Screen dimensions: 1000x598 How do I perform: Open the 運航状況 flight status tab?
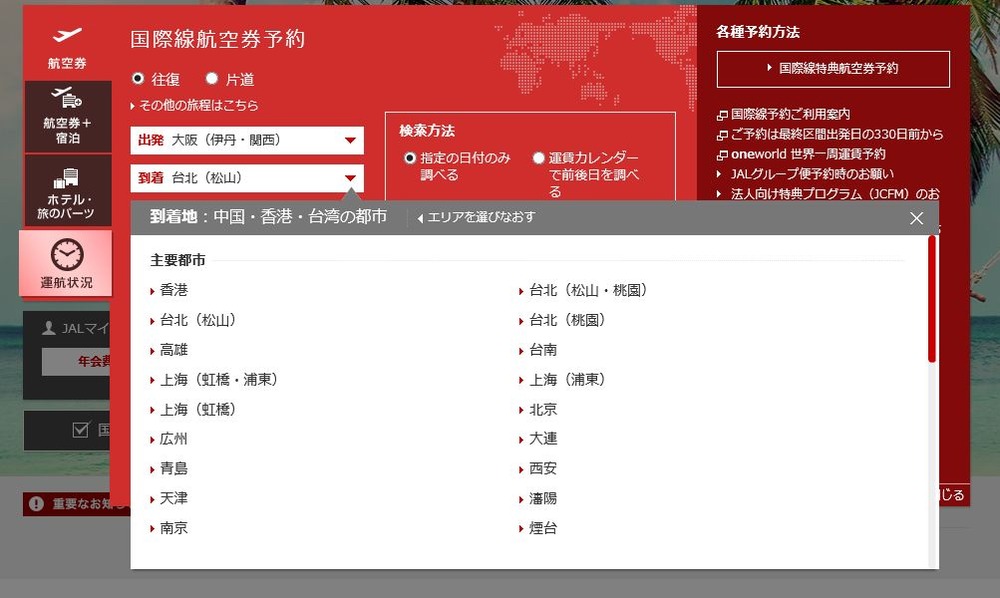(x=66, y=263)
